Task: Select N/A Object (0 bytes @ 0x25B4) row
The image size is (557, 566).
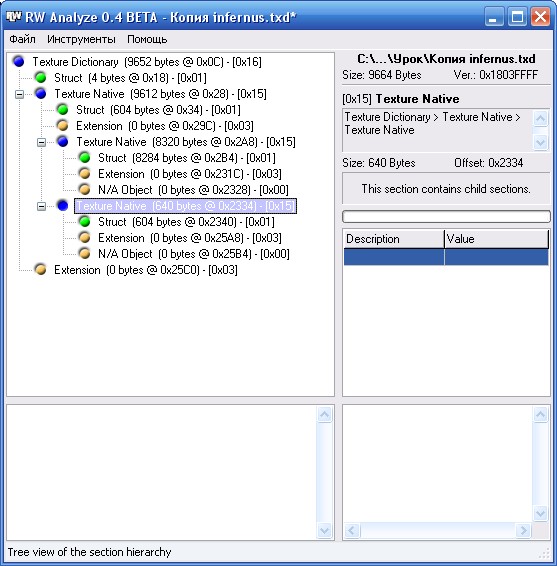Action: [x=193, y=253]
